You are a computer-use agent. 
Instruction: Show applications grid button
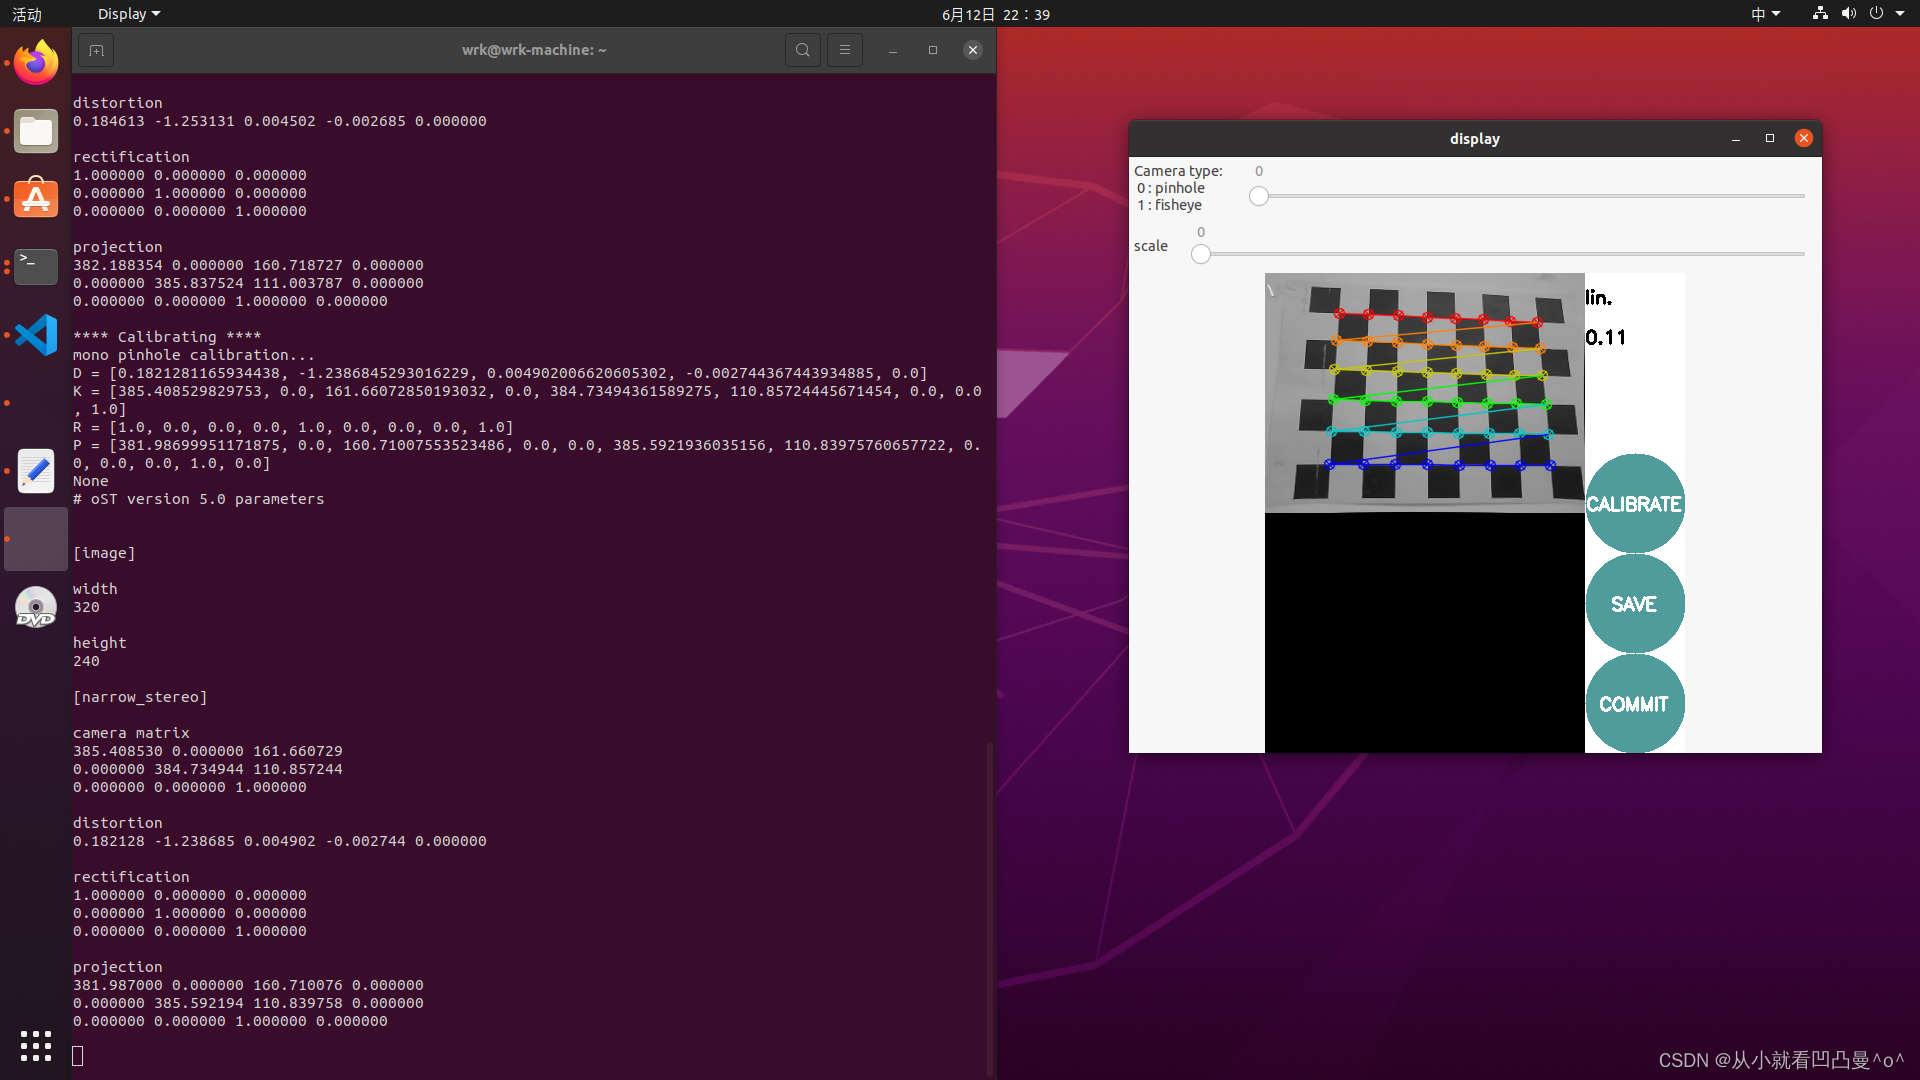[x=36, y=1046]
